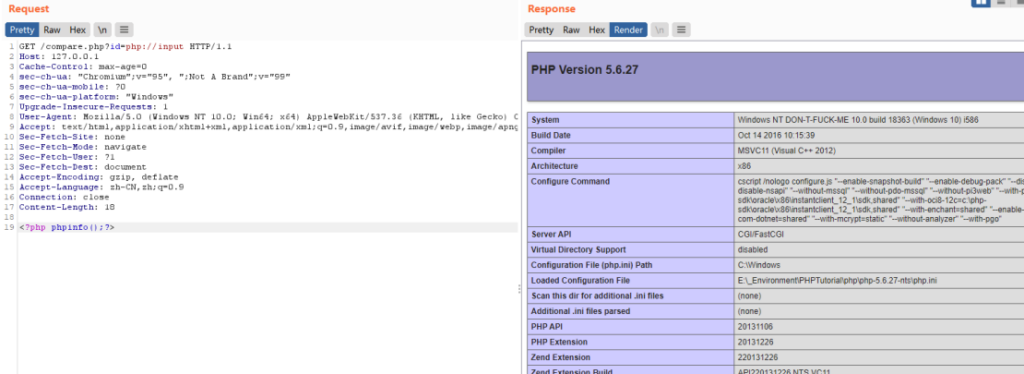The image size is (1024, 374).
Task: Select the Request Hex tab
Action: coord(78,30)
